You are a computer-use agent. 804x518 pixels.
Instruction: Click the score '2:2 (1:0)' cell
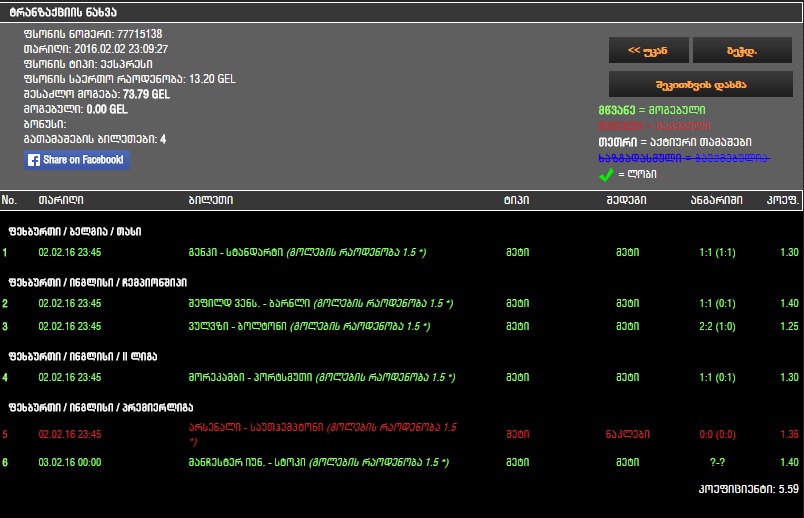717,326
